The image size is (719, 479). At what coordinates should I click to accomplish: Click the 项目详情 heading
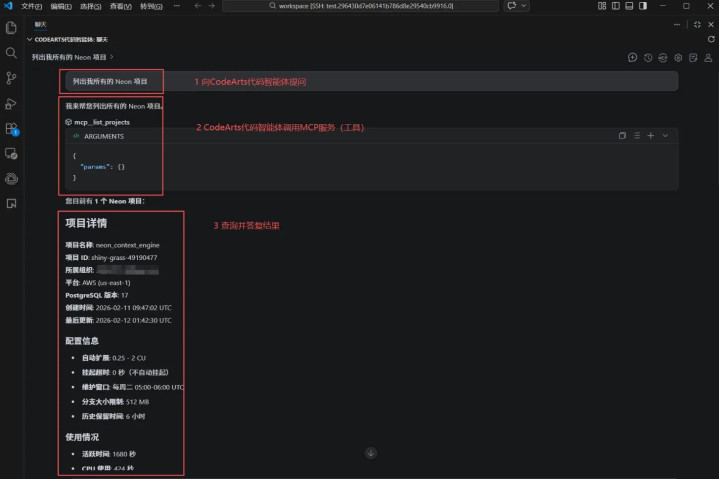pos(86,223)
